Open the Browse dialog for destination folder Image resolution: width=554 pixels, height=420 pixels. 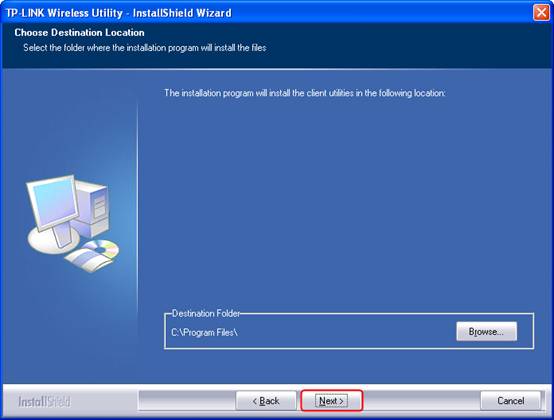click(x=486, y=331)
